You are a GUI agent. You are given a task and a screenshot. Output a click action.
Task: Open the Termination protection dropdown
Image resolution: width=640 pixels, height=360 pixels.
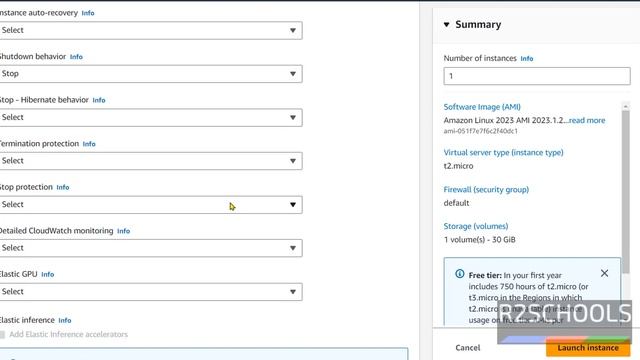click(x=150, y=161)
